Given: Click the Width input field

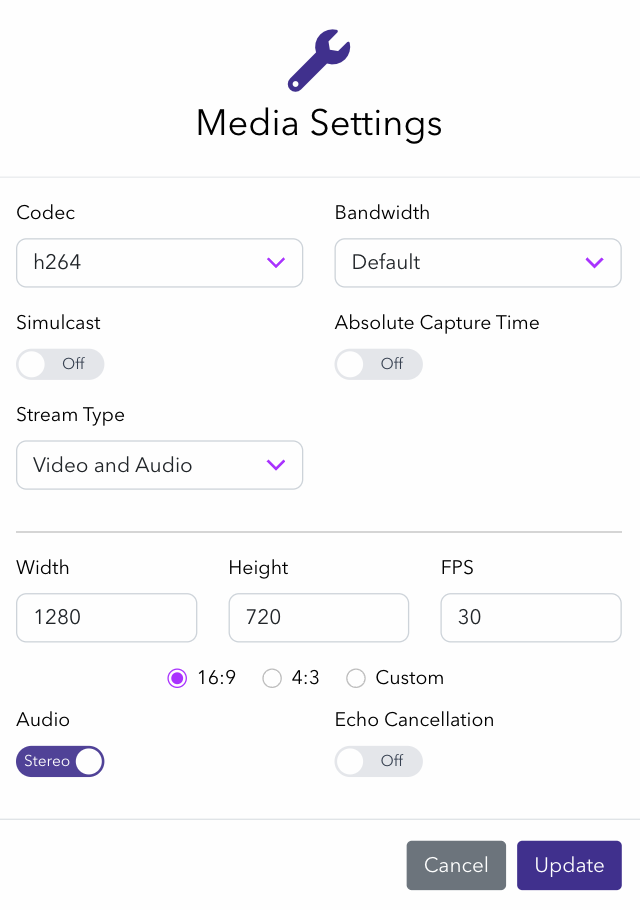Looking at the screenshot, I should coord(106,618).
